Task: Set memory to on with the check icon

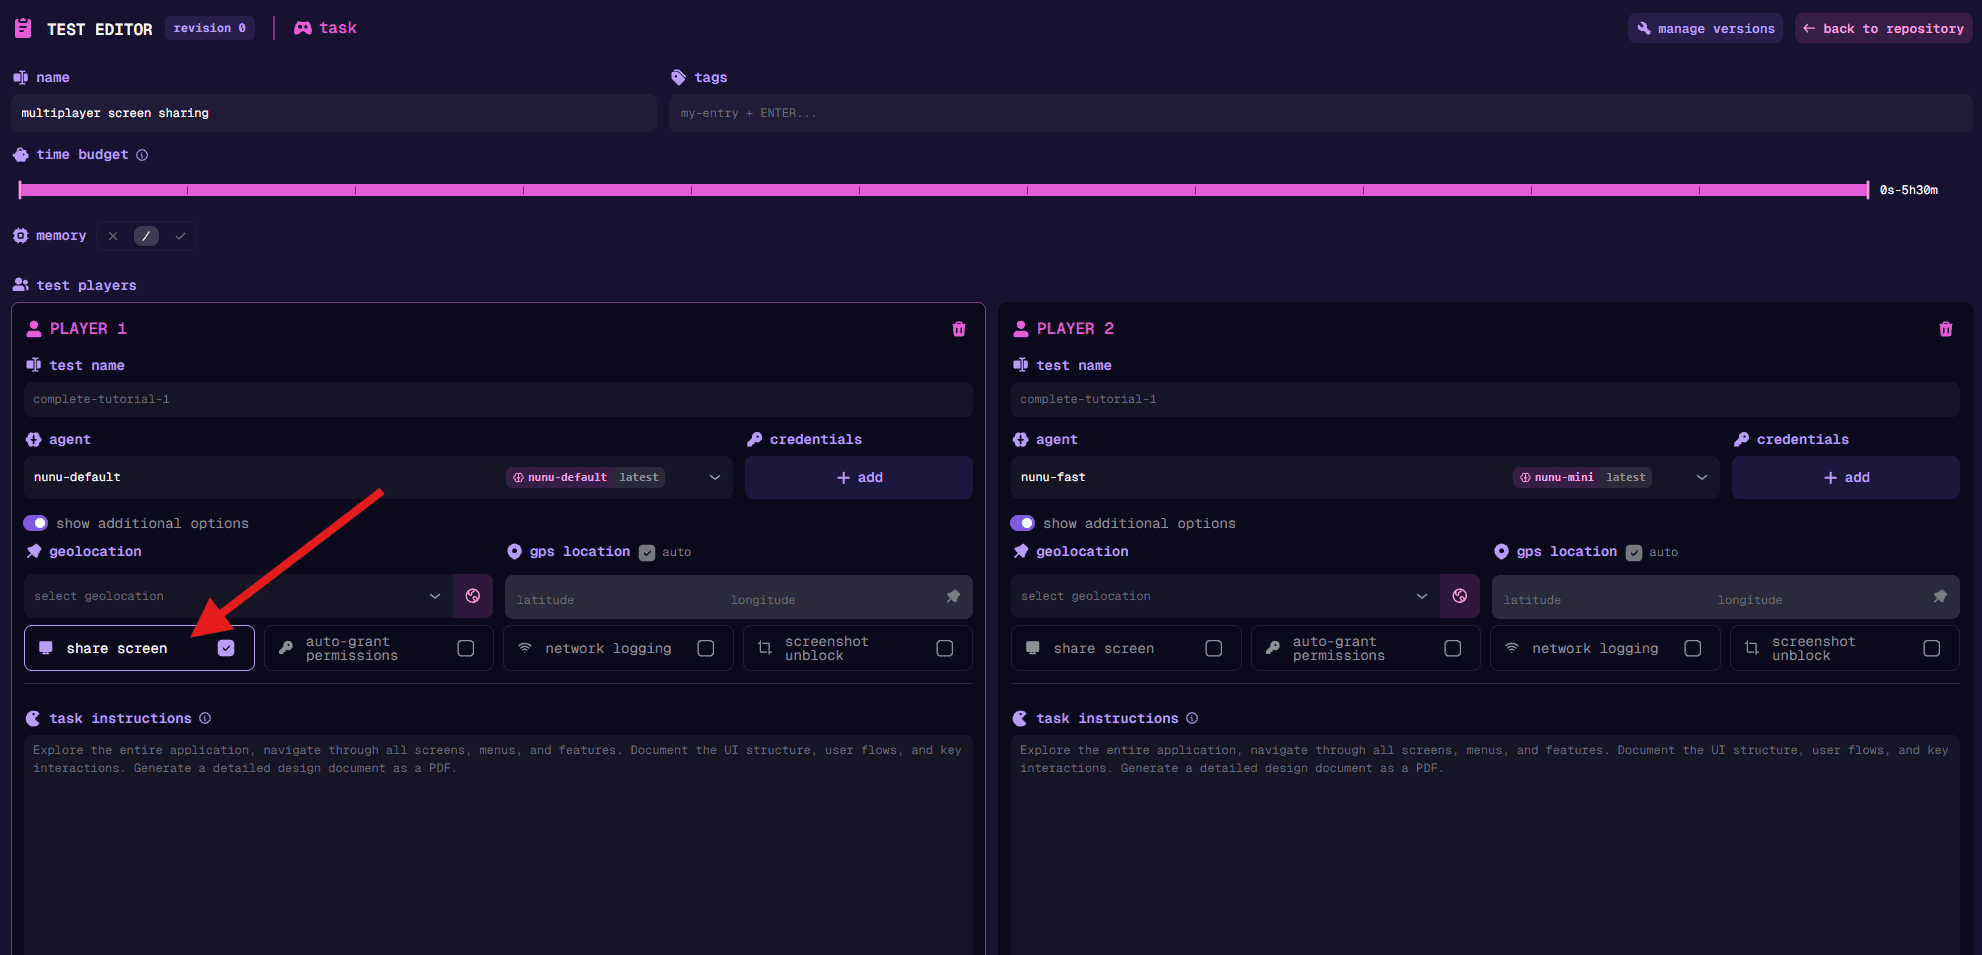Action: [180, 236]
